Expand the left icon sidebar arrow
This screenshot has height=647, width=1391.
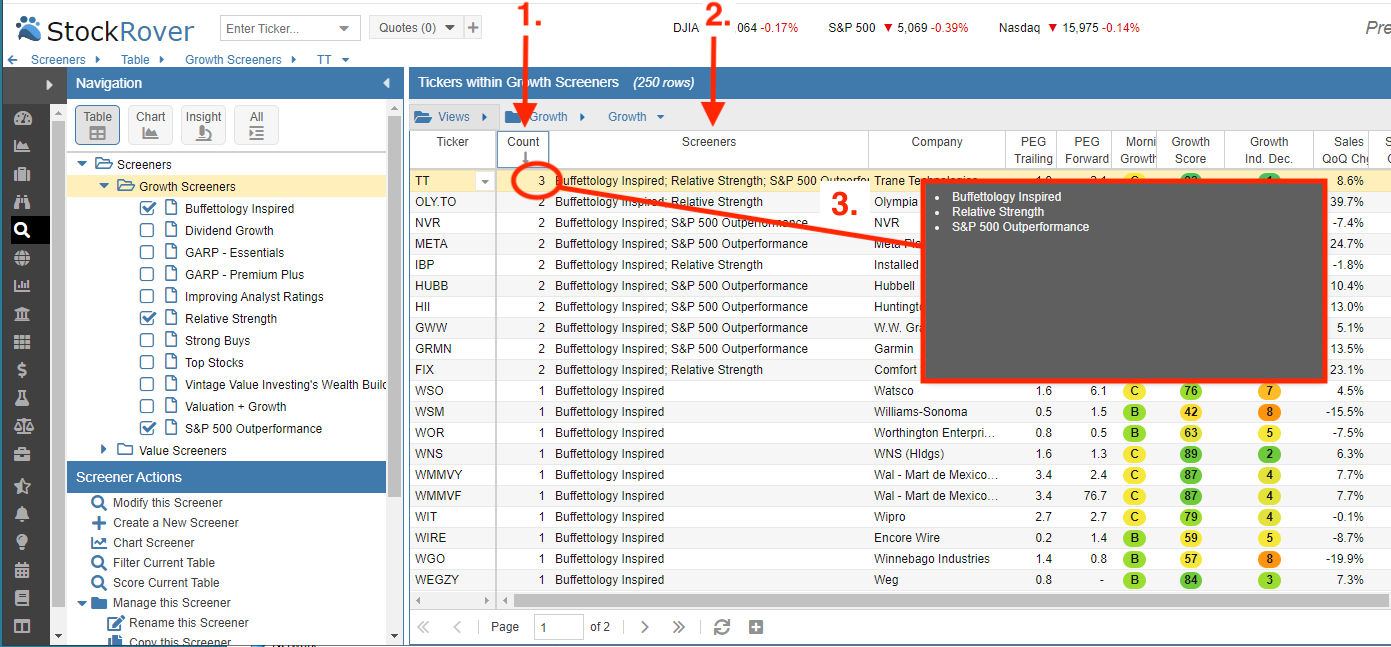(49, 85)
